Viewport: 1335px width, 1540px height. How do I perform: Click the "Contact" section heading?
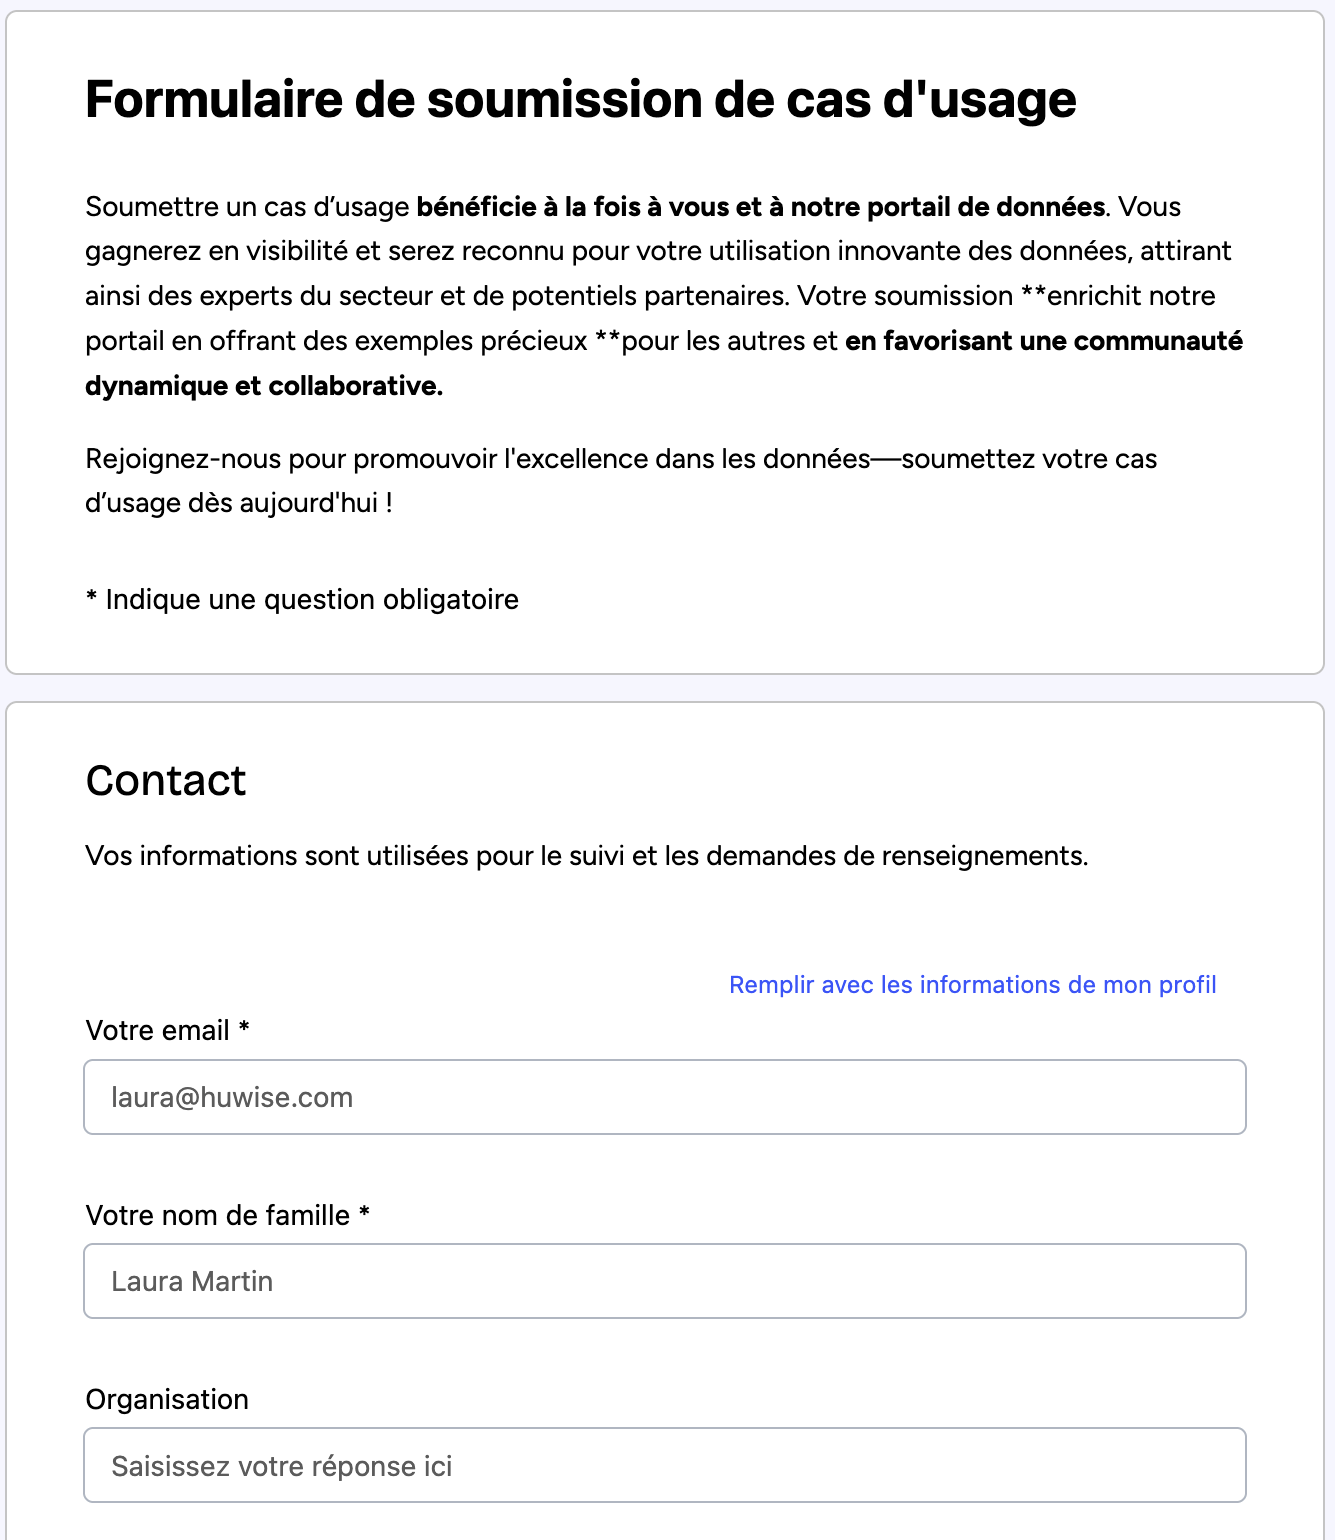166,781
